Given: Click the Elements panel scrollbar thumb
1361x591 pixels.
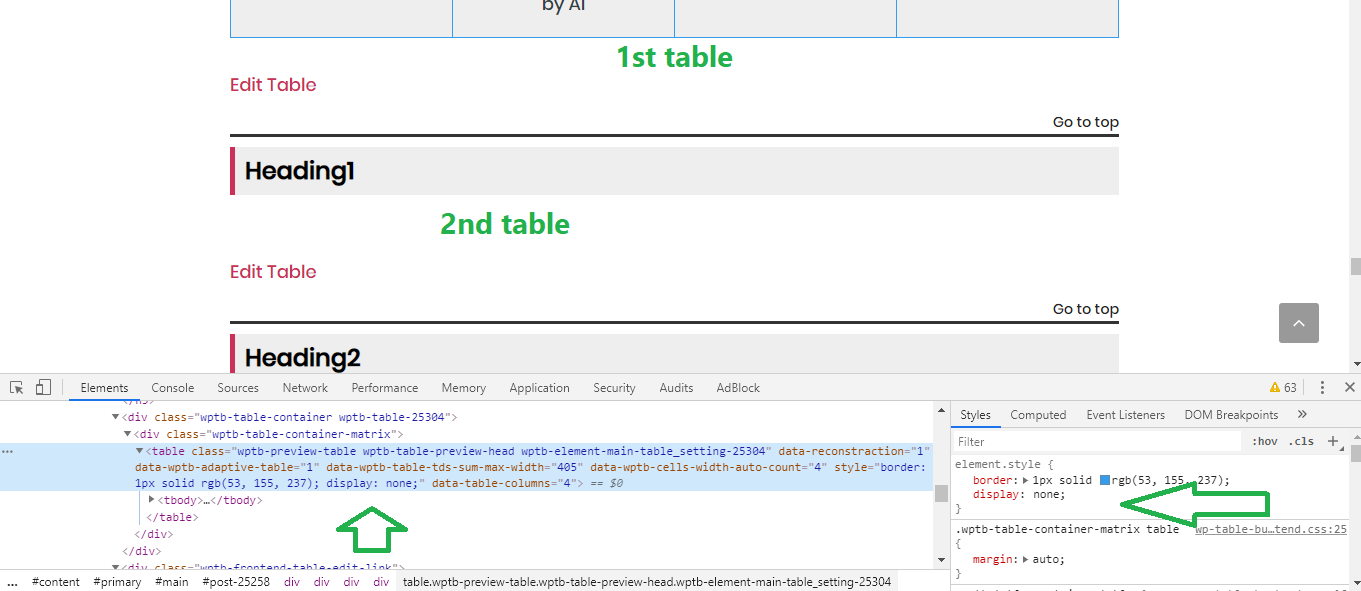Looking at the screenshot, I should pos(941,493).
